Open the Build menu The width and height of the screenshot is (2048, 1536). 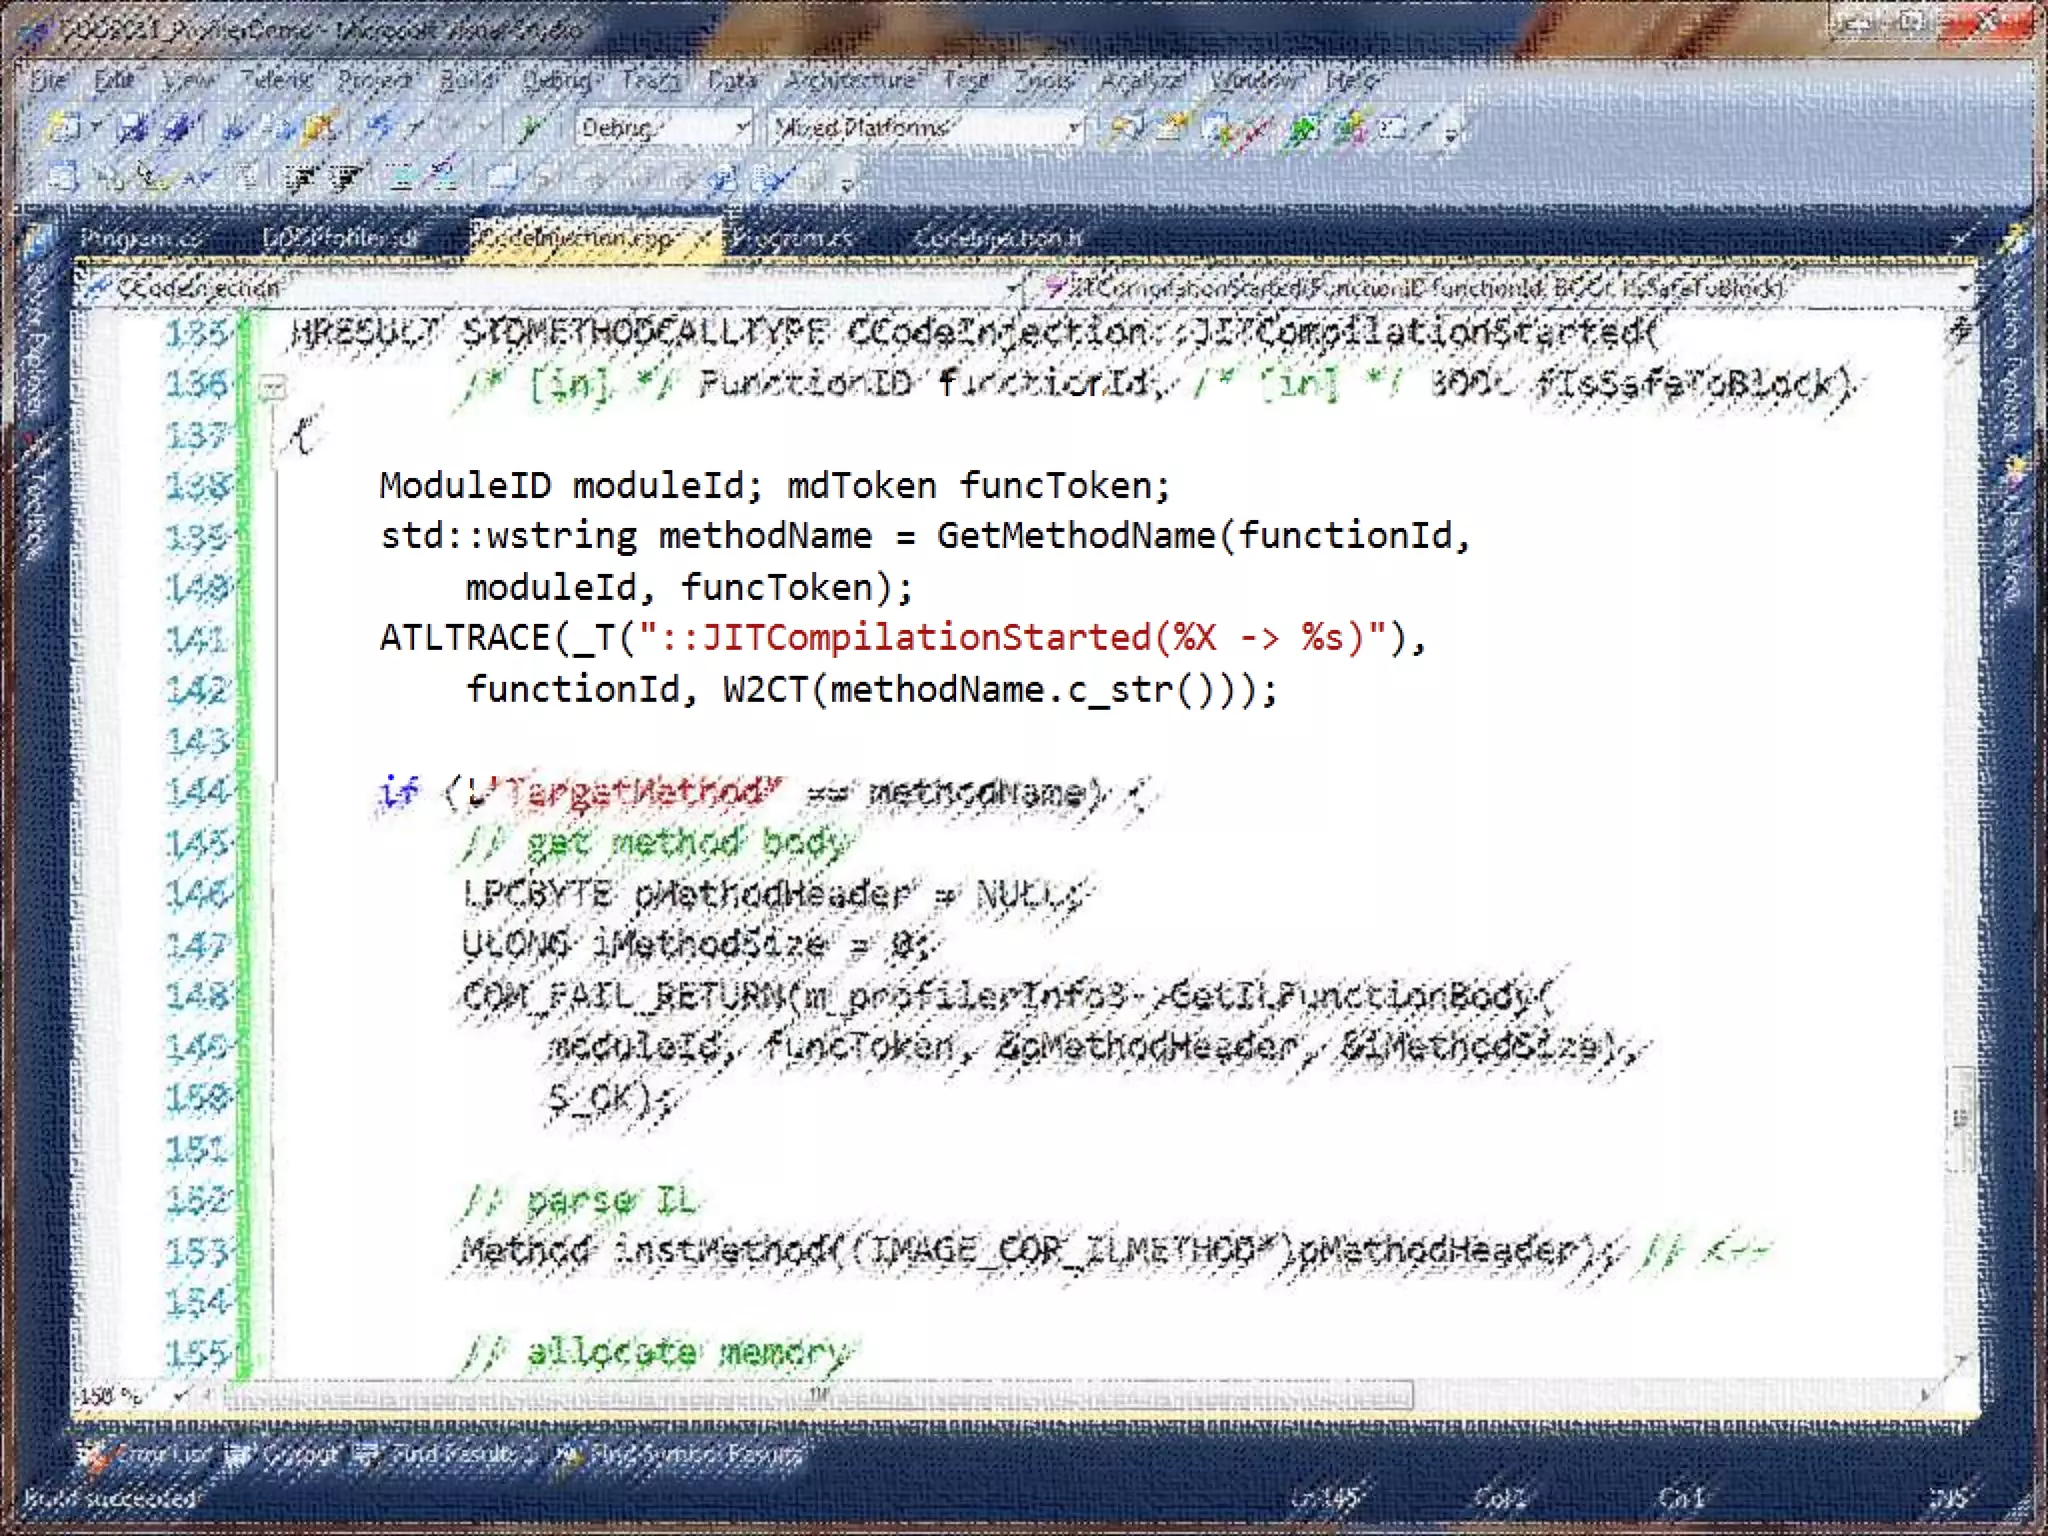(467, 80)
